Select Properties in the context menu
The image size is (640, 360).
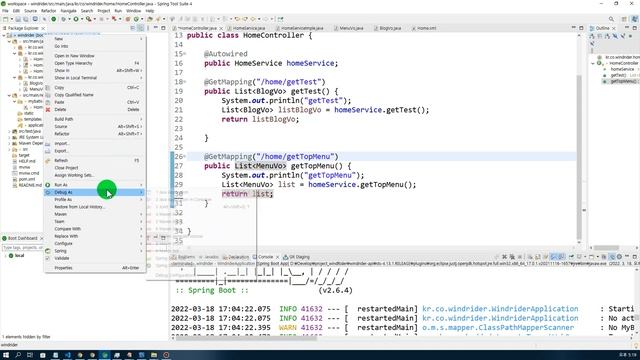pos(95,268)
